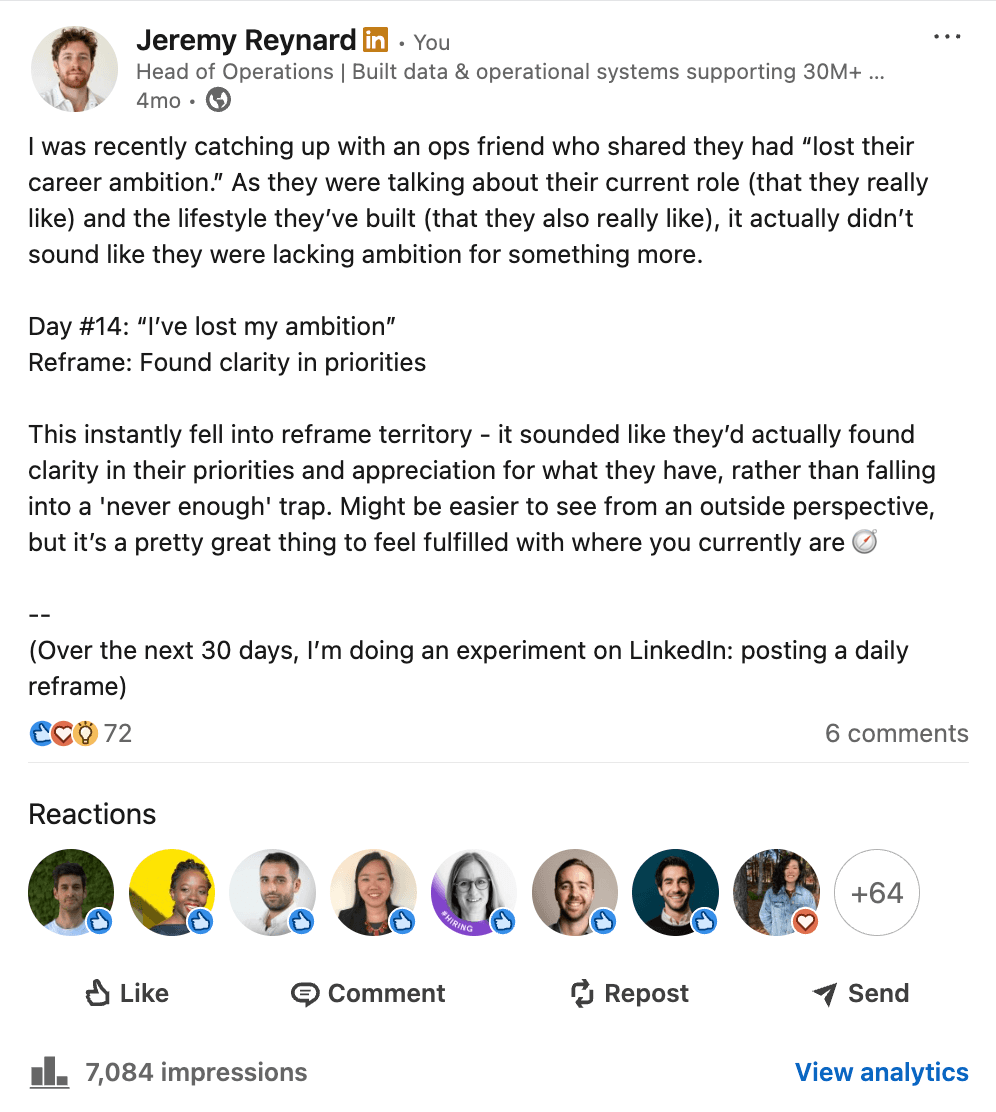
Task: Click the reactor avatar with heart reaction
Action: click(776, 892)
